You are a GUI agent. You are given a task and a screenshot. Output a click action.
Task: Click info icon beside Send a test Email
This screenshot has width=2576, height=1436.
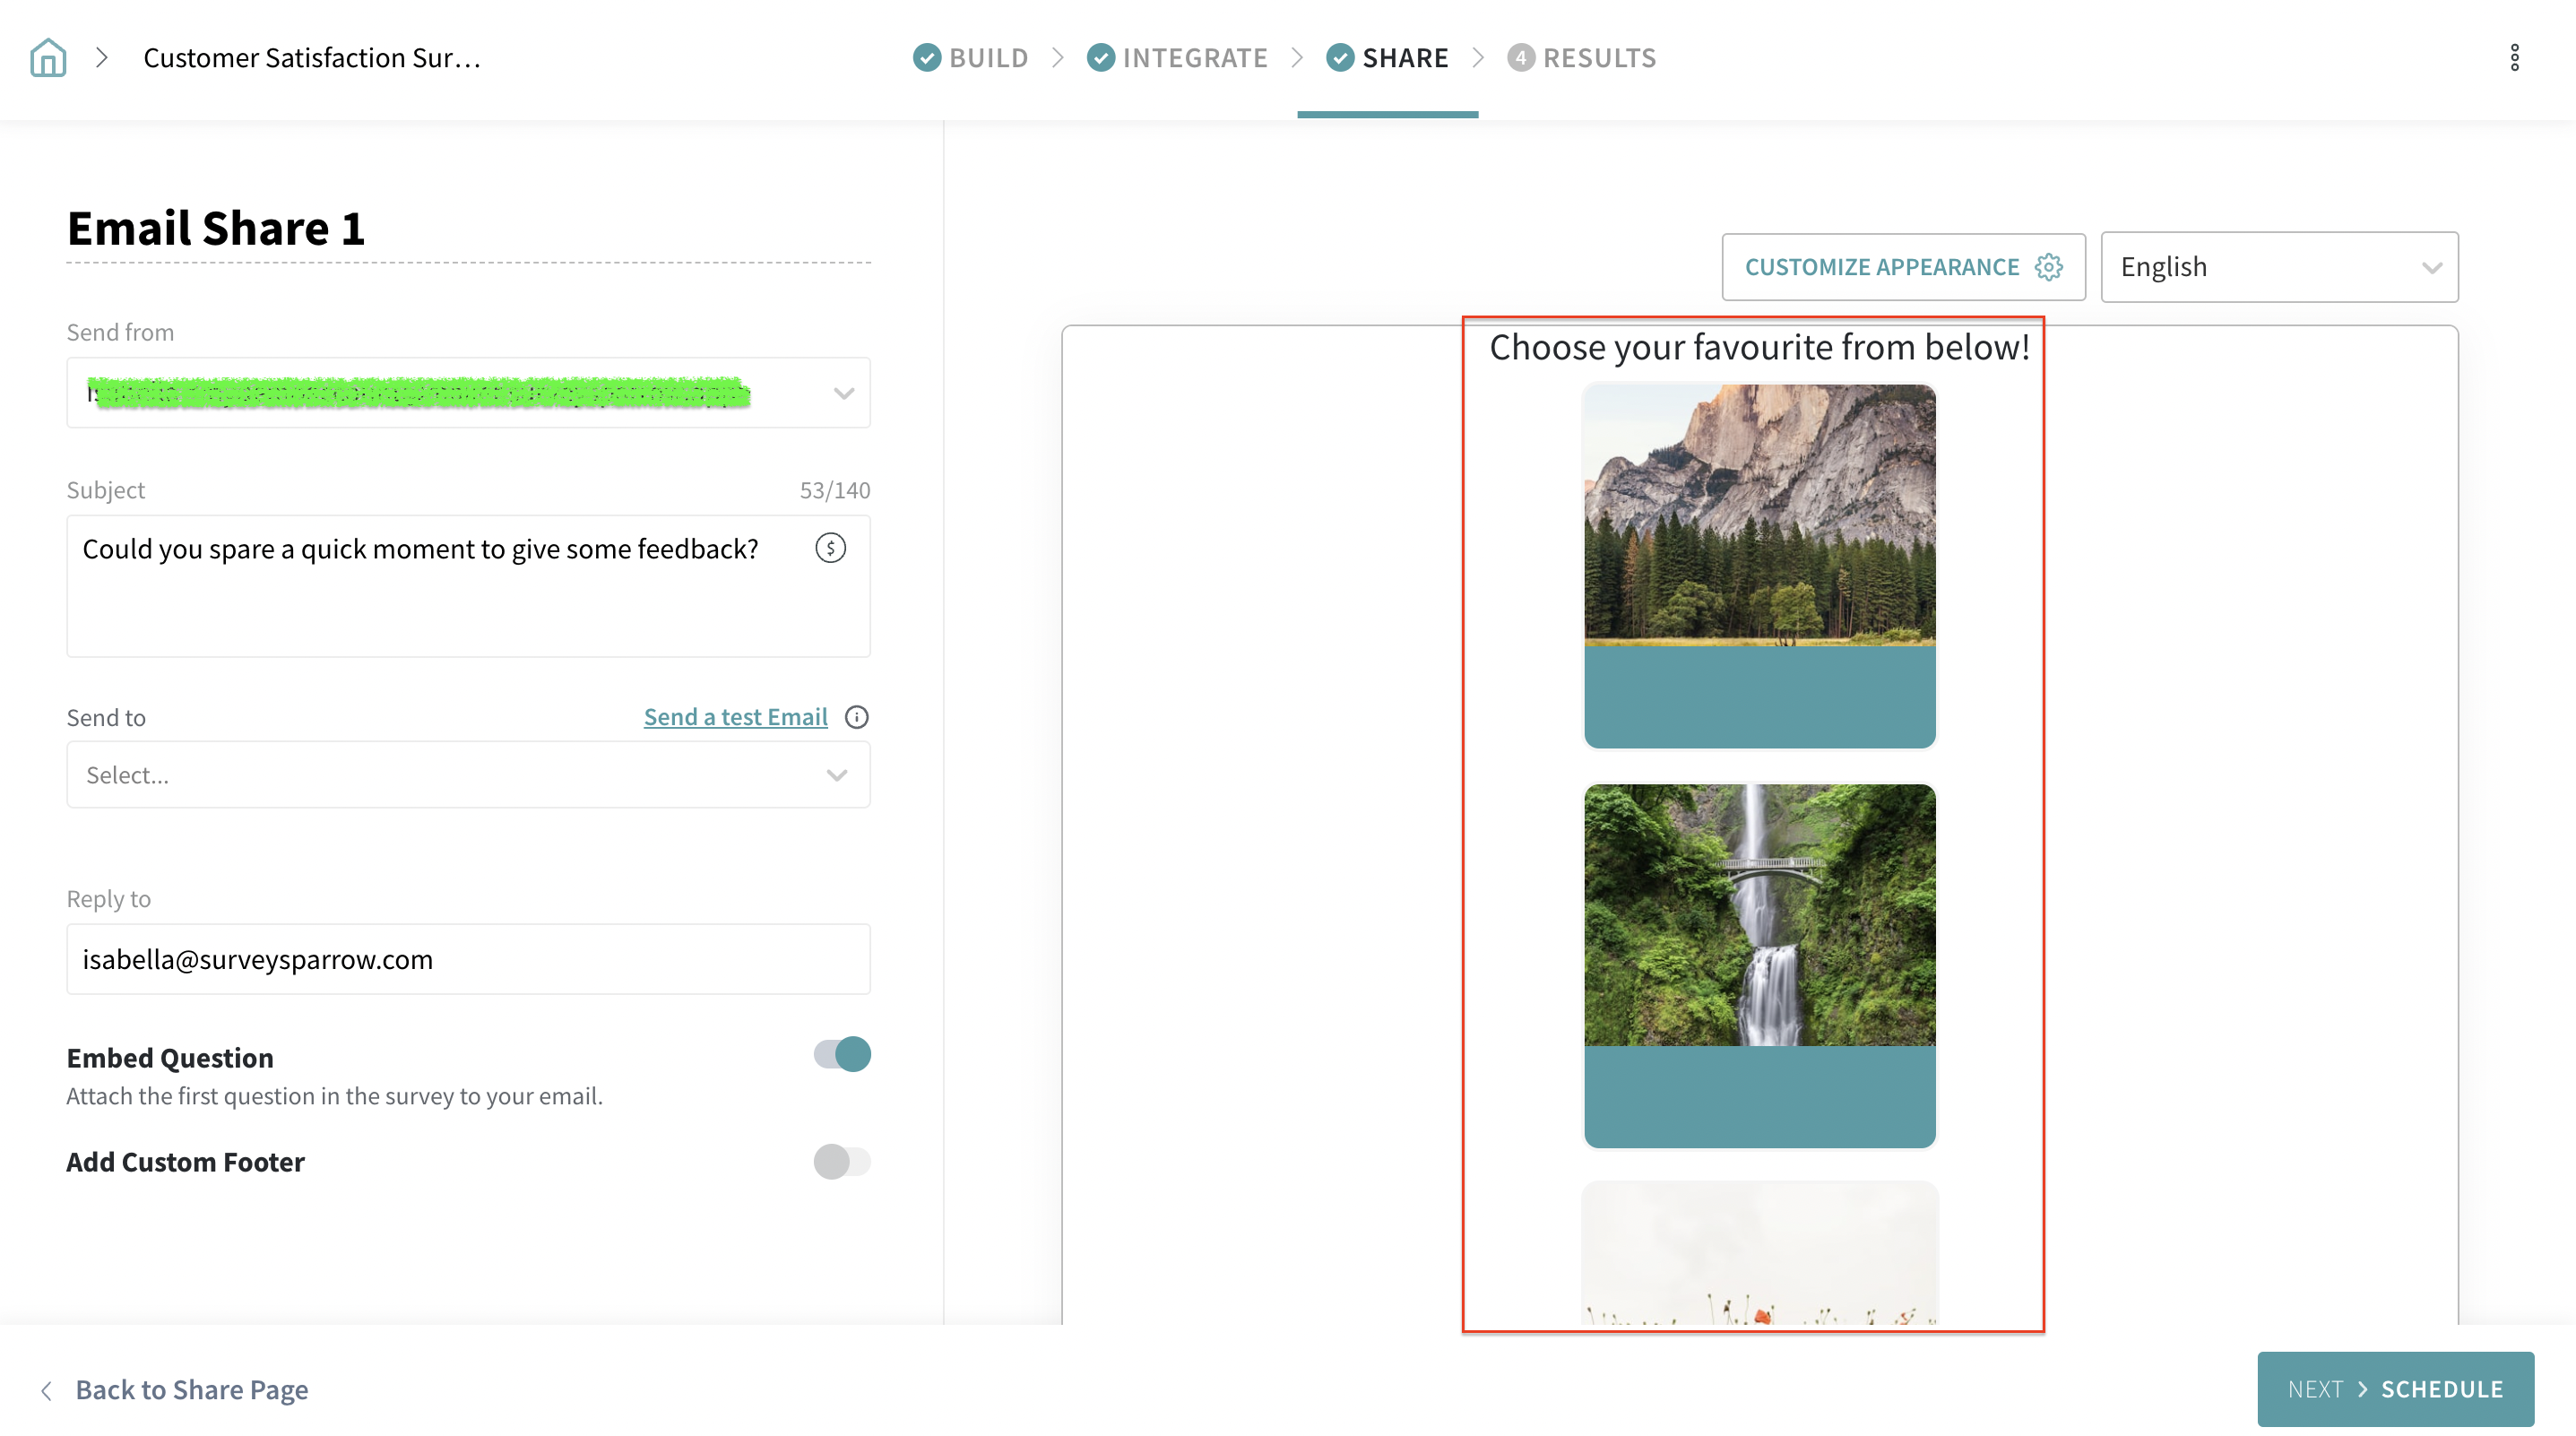857,717
